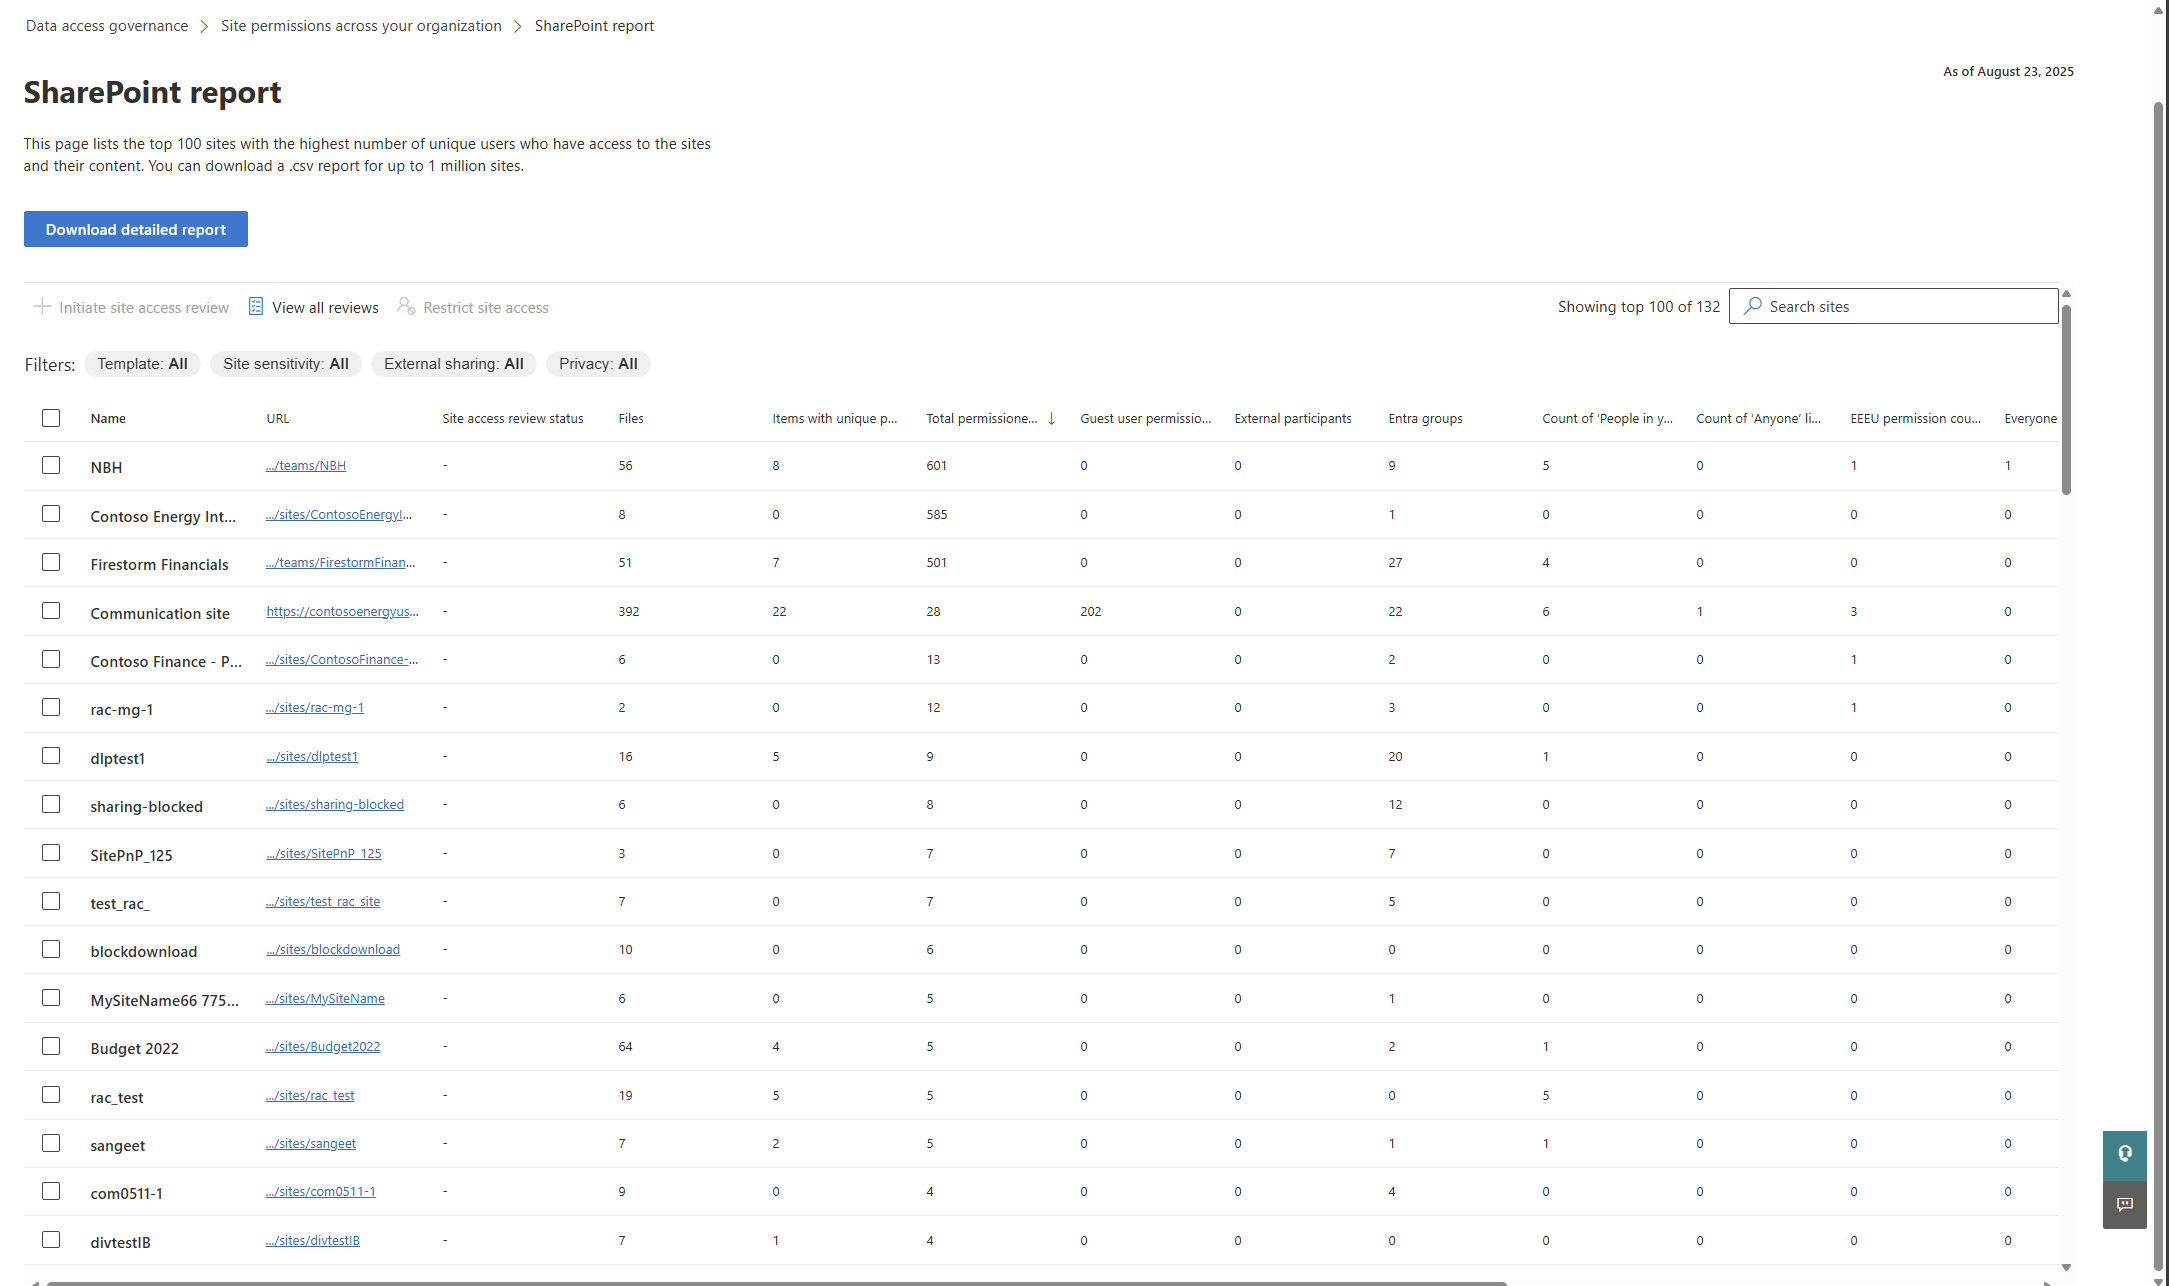Screen dimensions: 2169x1286
Task: Click the View all reviews checklist icon
Action: (x=256, y=307)
